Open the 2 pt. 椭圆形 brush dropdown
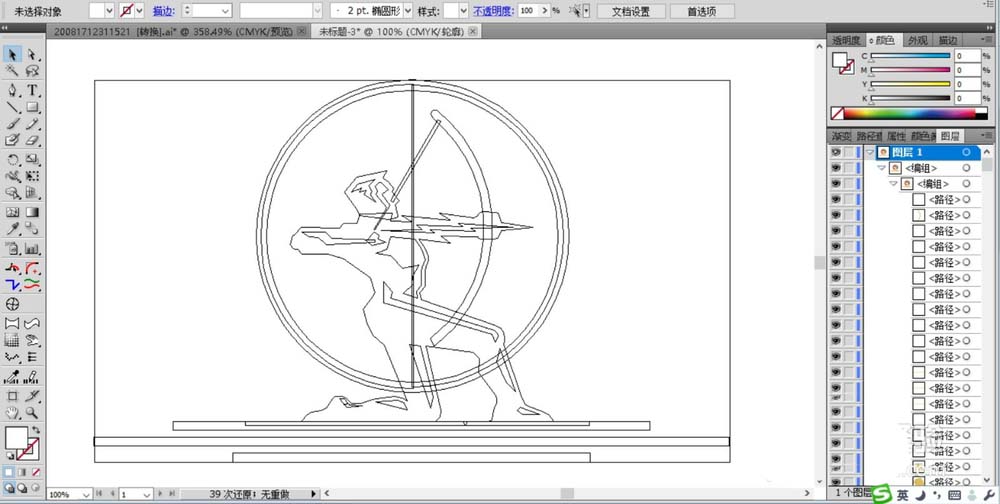Image resolution: width=1000 pixels, height=504 pixels. (x=408, y=11)
